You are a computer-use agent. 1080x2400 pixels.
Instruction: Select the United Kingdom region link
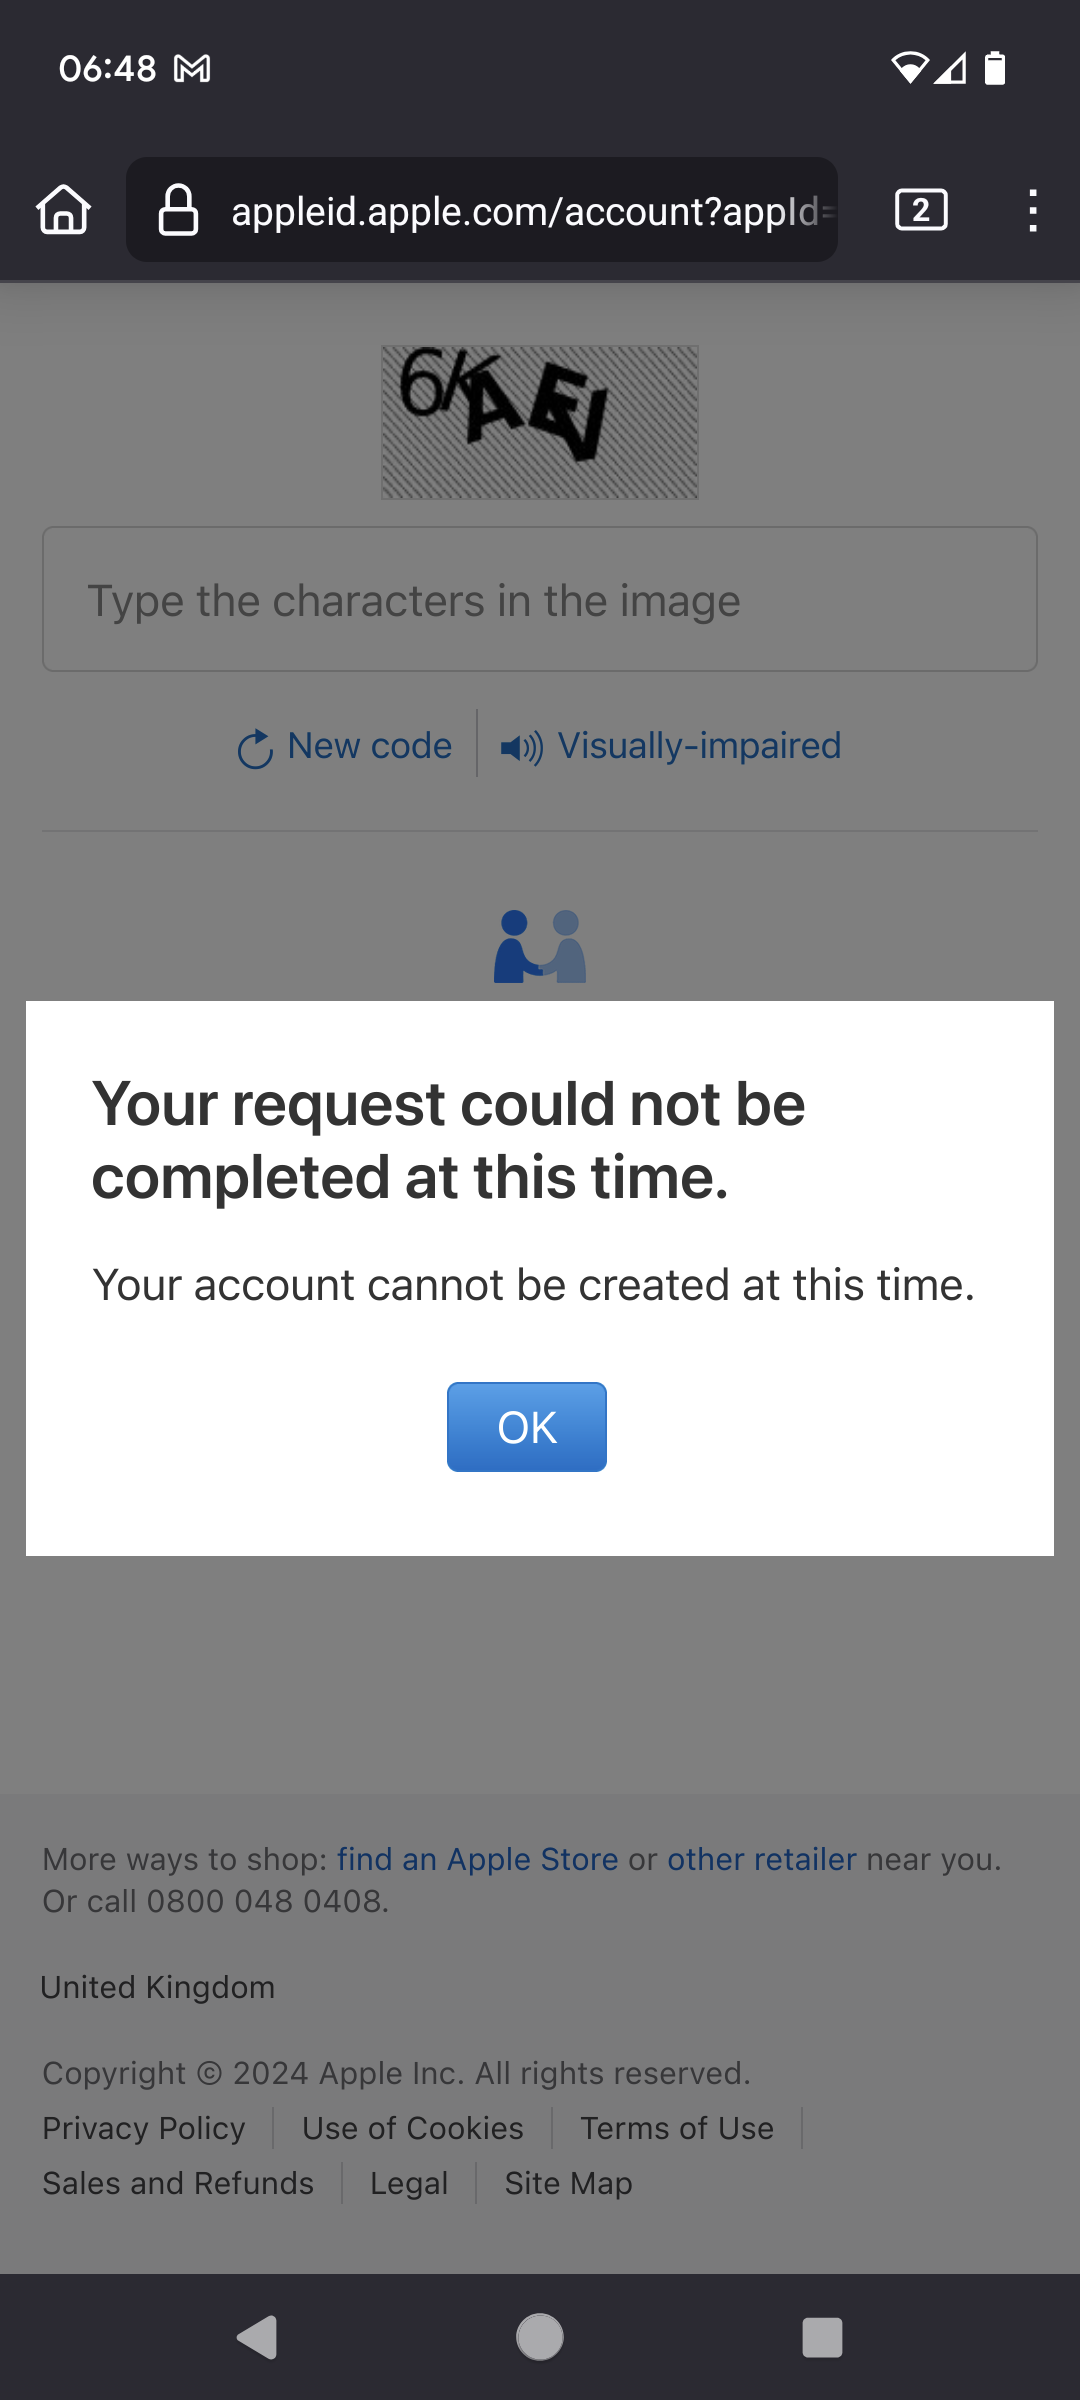tap(158, 1987)
